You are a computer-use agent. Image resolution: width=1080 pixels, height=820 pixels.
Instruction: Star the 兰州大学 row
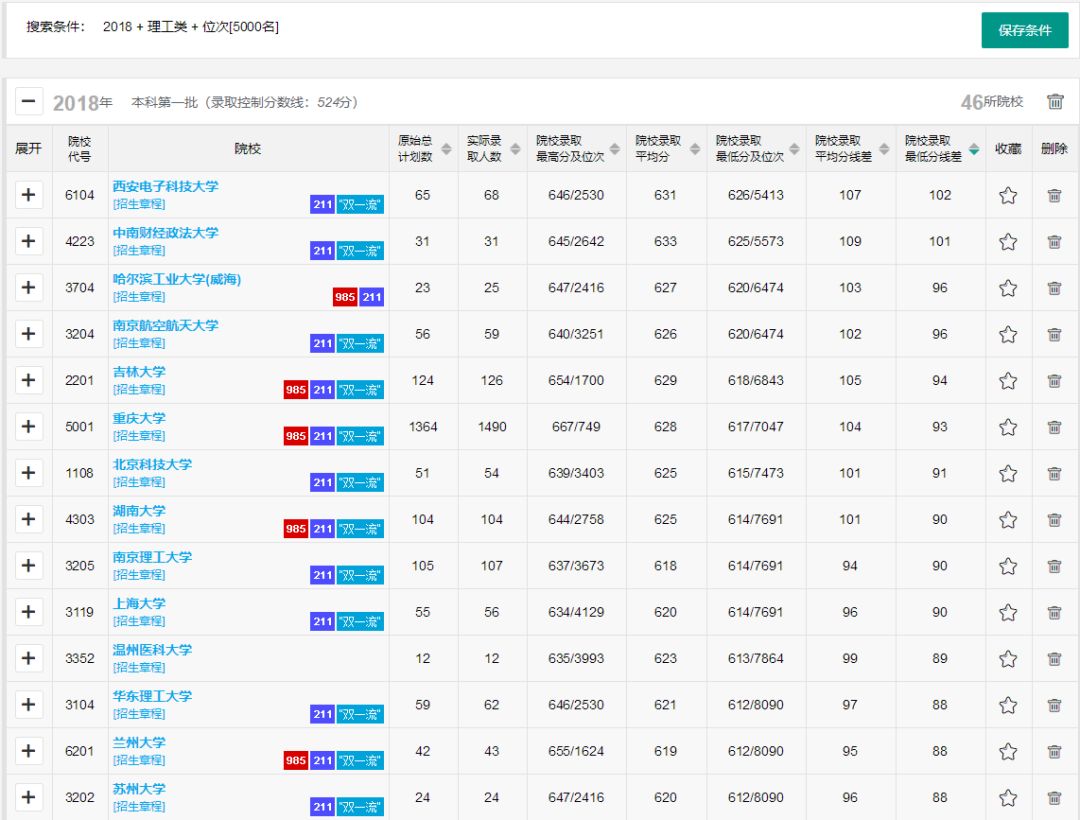[x=1008, y=751]
